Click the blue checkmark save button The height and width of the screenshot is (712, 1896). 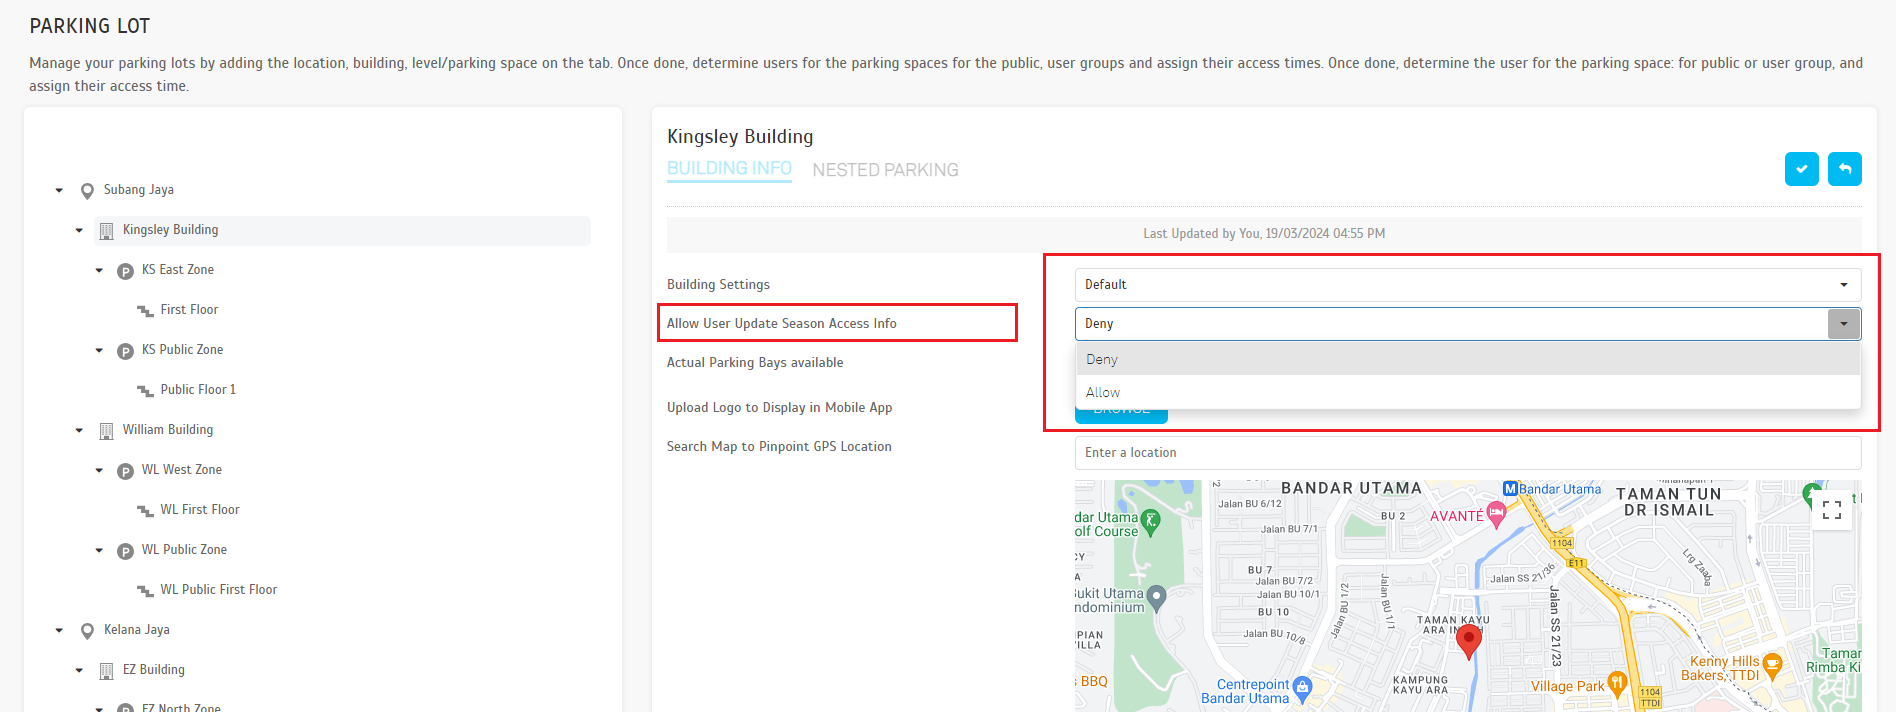pos(1801,169)
